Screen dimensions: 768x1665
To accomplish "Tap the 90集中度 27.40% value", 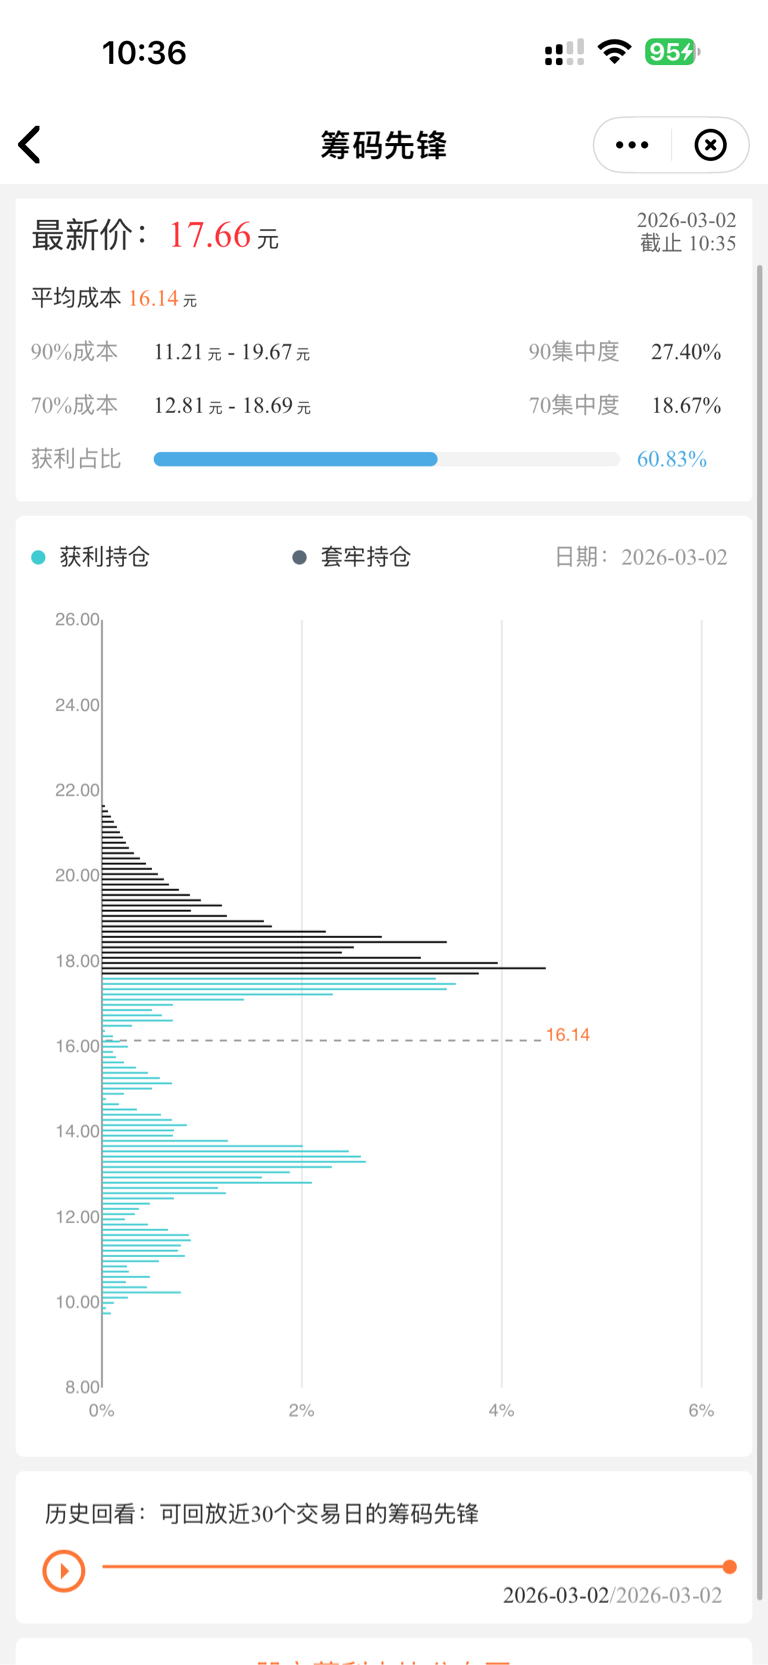I will coord(686,352).
